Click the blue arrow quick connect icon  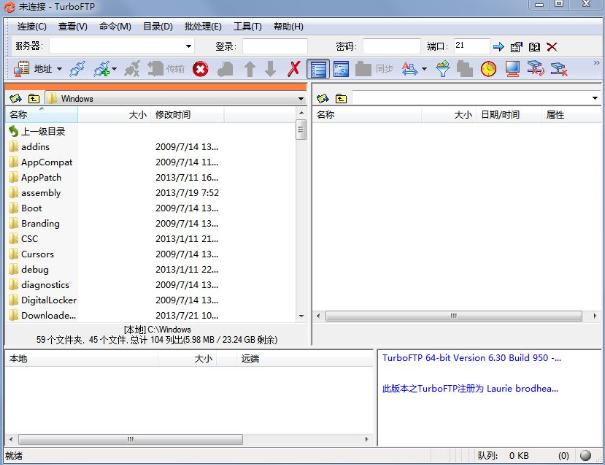click(x=498, y=47)
